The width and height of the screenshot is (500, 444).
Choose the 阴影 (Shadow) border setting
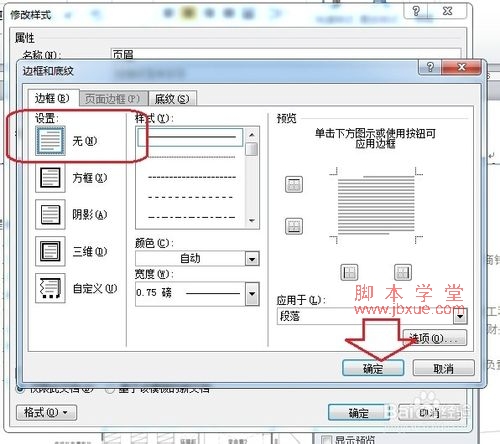(50, 214)
